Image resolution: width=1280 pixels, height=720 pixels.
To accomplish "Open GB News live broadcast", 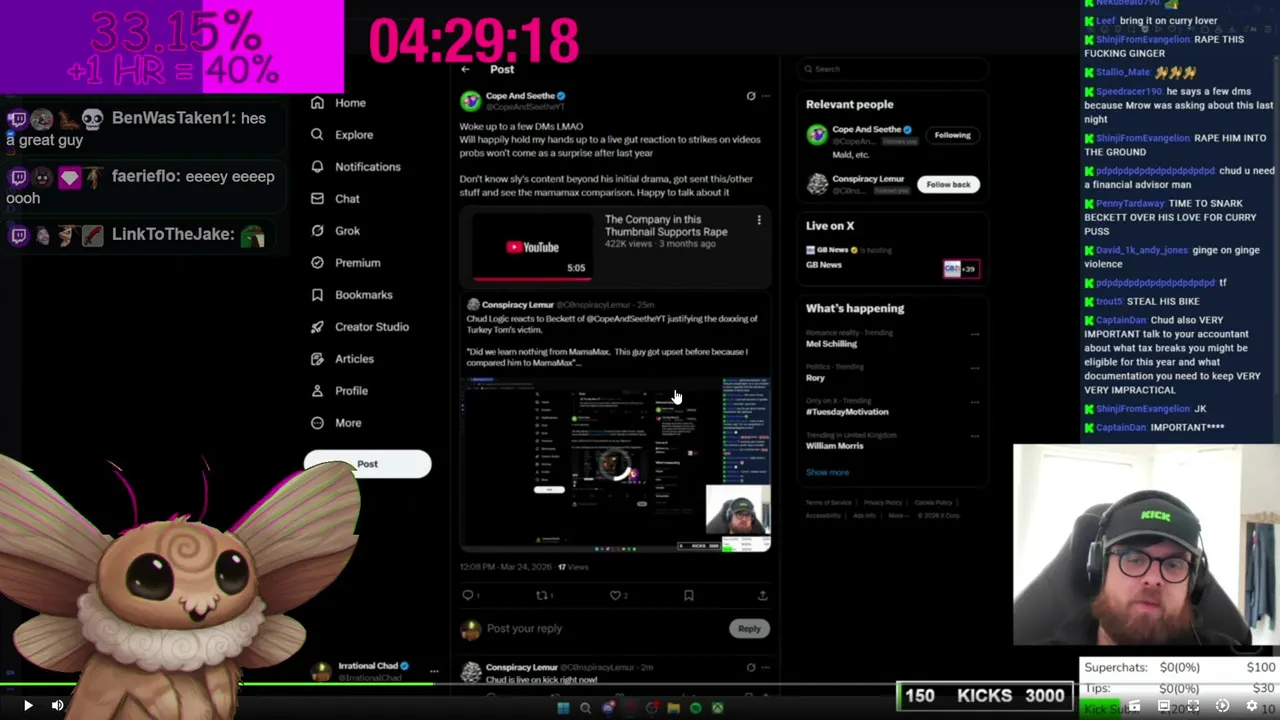I will (893, 257).
